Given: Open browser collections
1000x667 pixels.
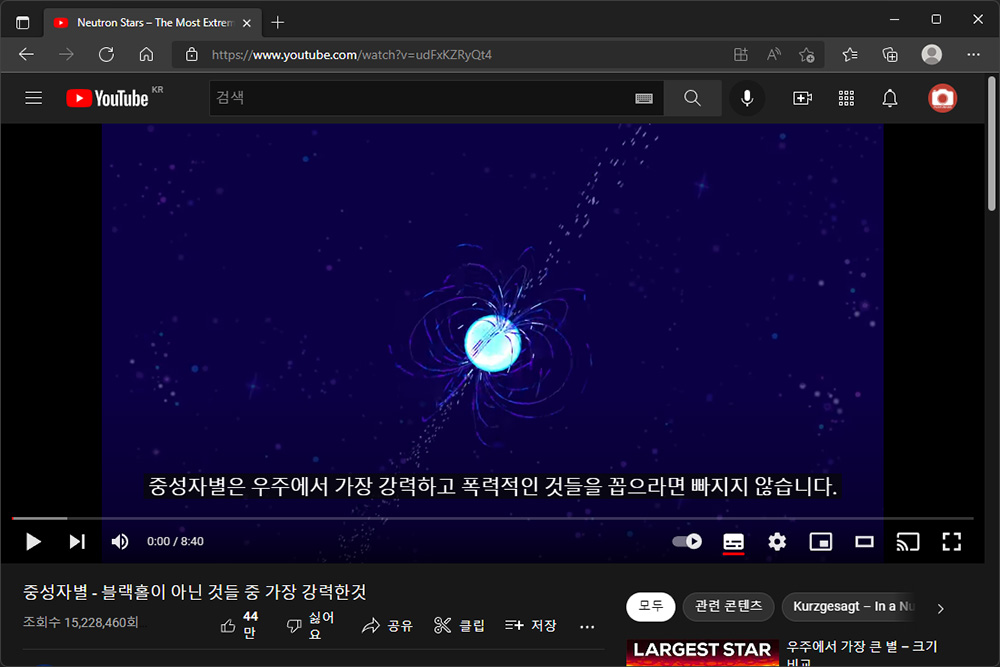Looking at the screenshot, I should [x=890, y=55].
